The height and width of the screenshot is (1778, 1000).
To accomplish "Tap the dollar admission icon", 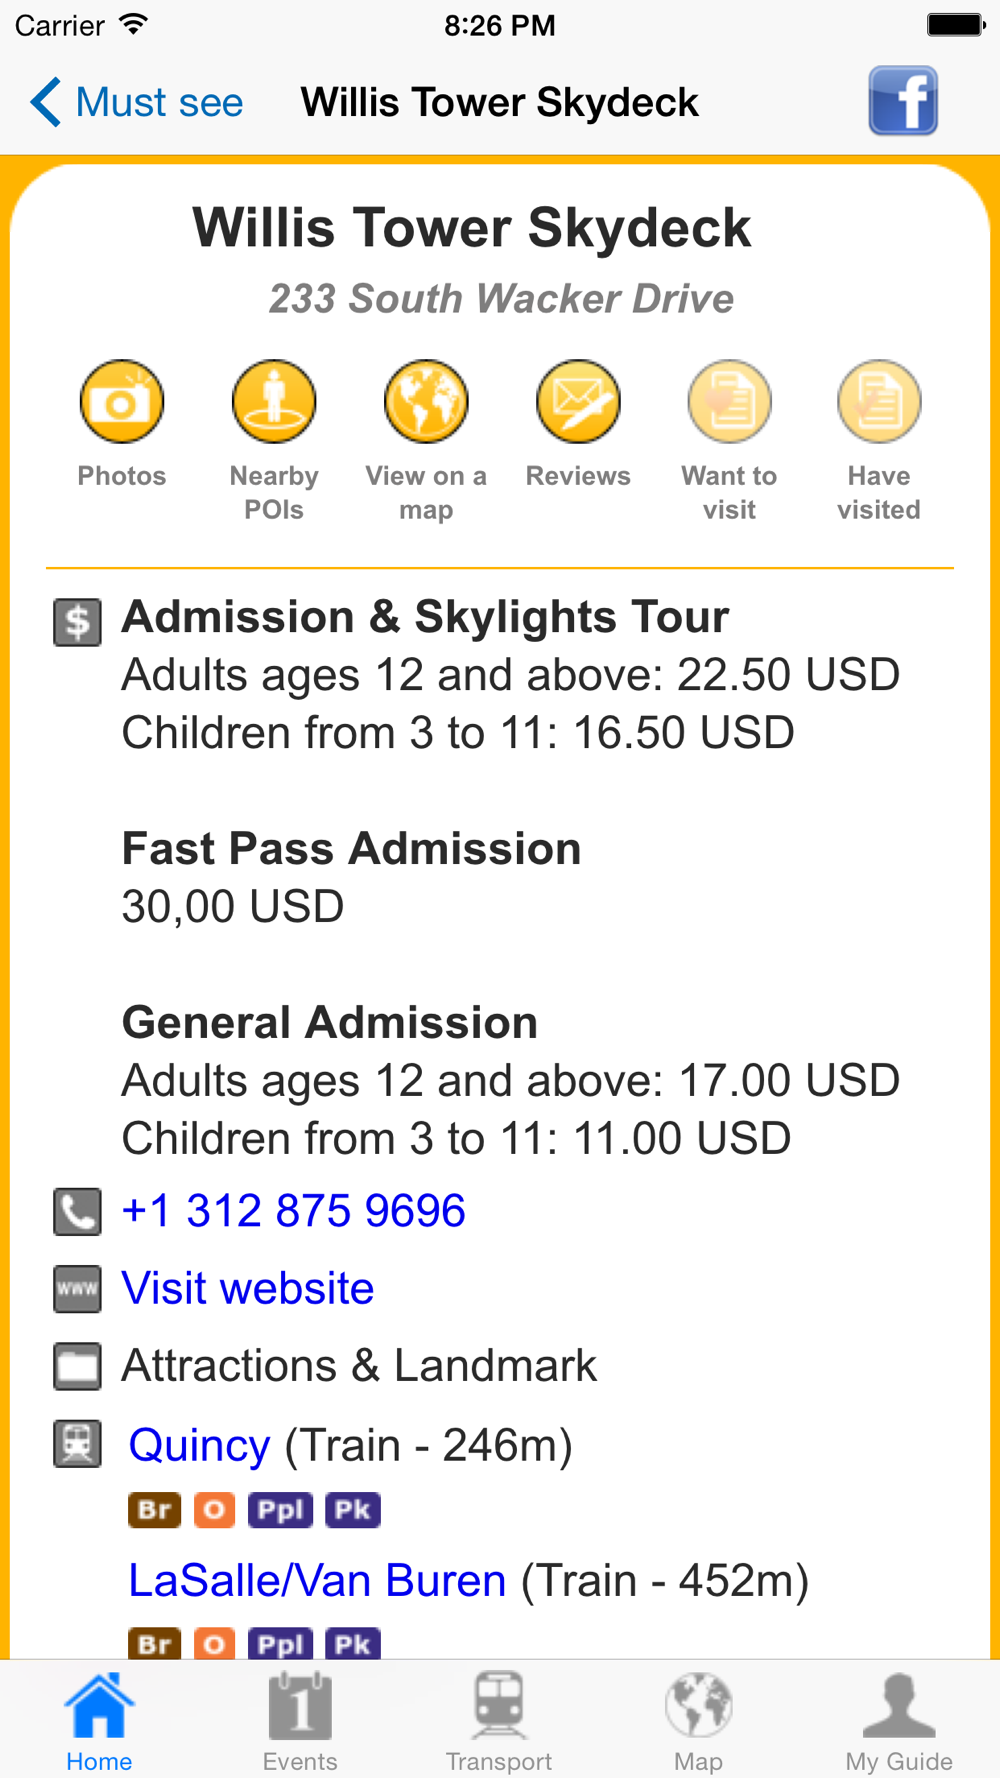I will pos(77,621).
